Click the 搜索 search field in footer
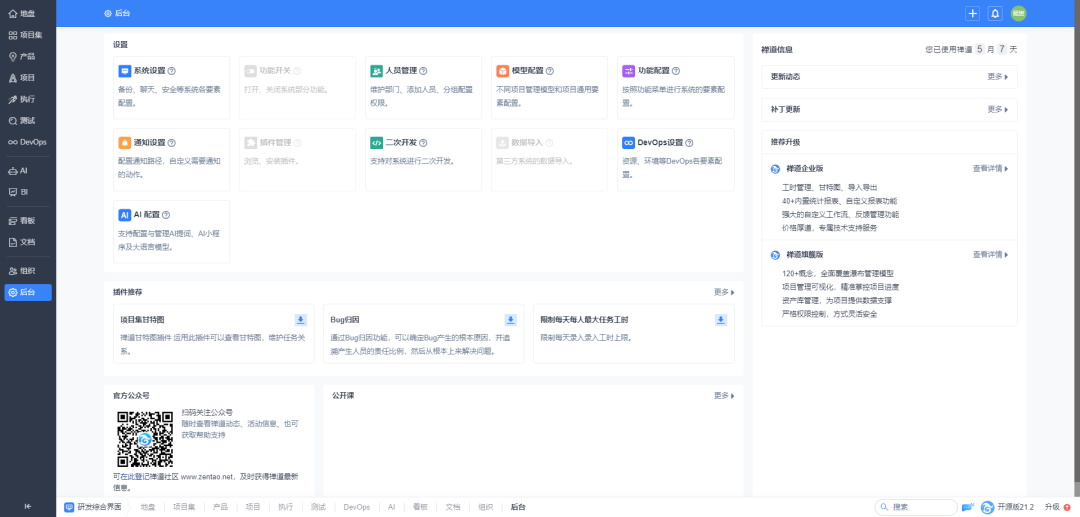 (x=920, y=507)
